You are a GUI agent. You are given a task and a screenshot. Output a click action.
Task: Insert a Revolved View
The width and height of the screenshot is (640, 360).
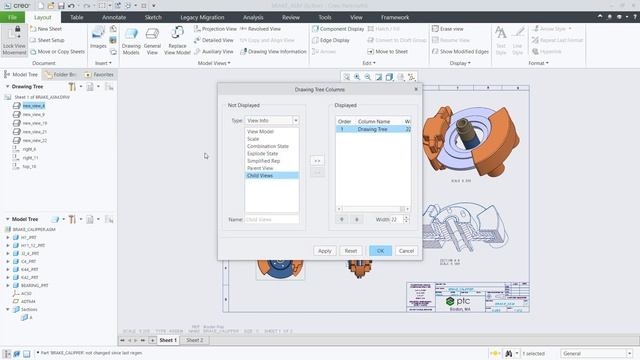tap(260, 29)
